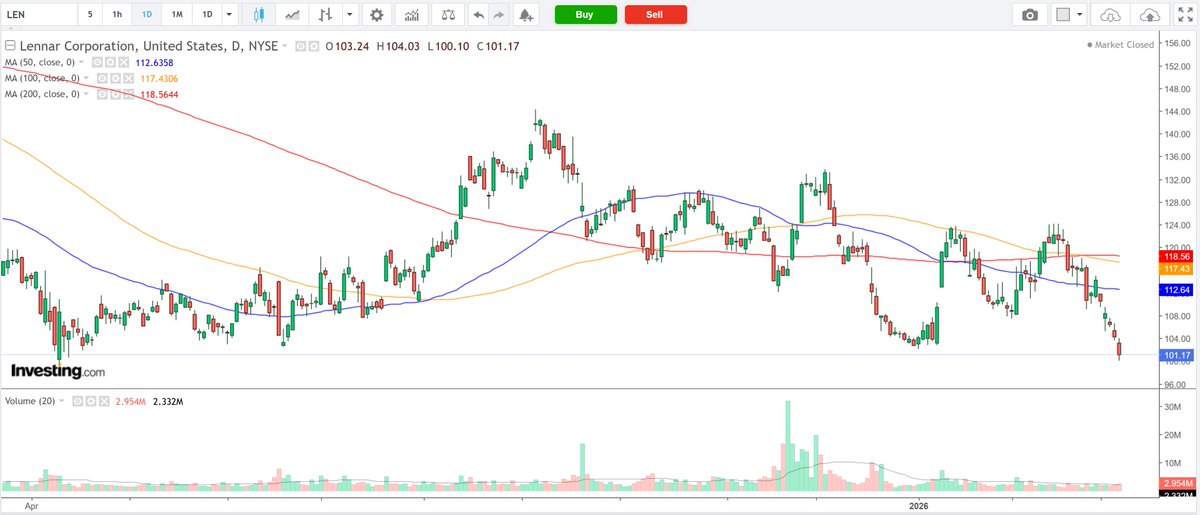Select the bar chart type icon
The height and width of the screenshot is (515, 1200).
(x=323, y=15)
